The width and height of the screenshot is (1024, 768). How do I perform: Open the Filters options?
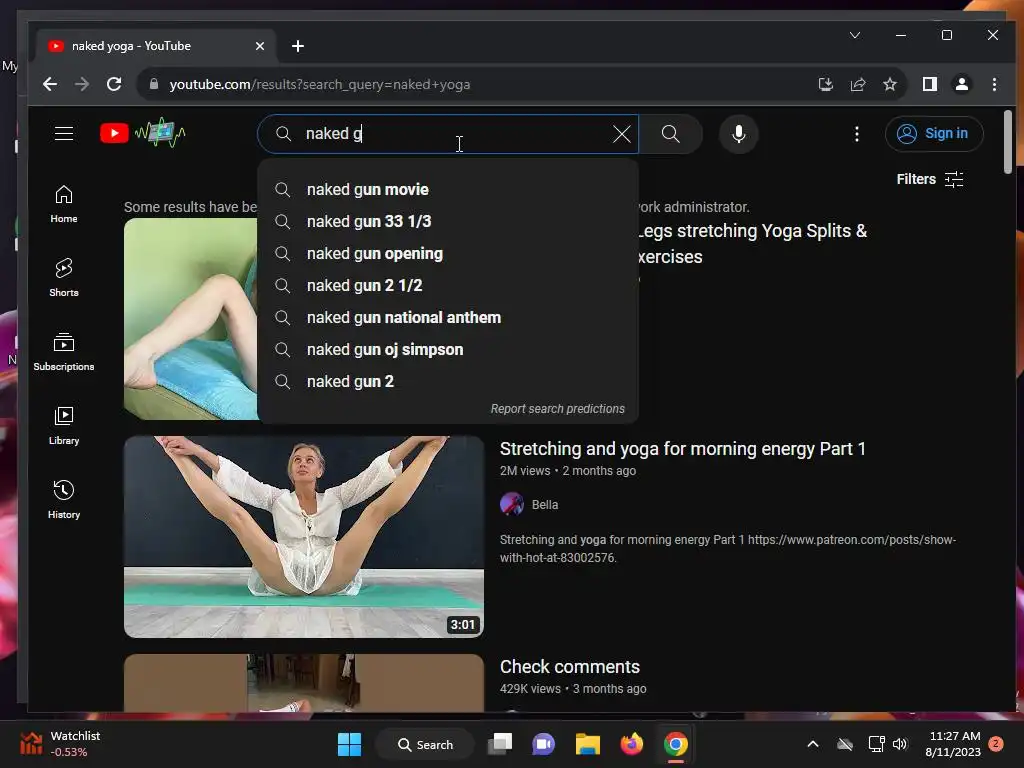pyautogui.click(x=930, y=179)
